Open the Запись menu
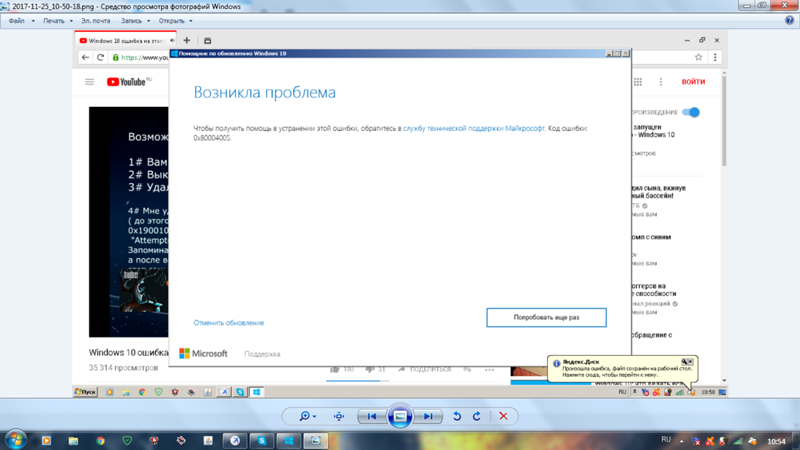Viewport: 800px width, 450px height. point(131,21)
